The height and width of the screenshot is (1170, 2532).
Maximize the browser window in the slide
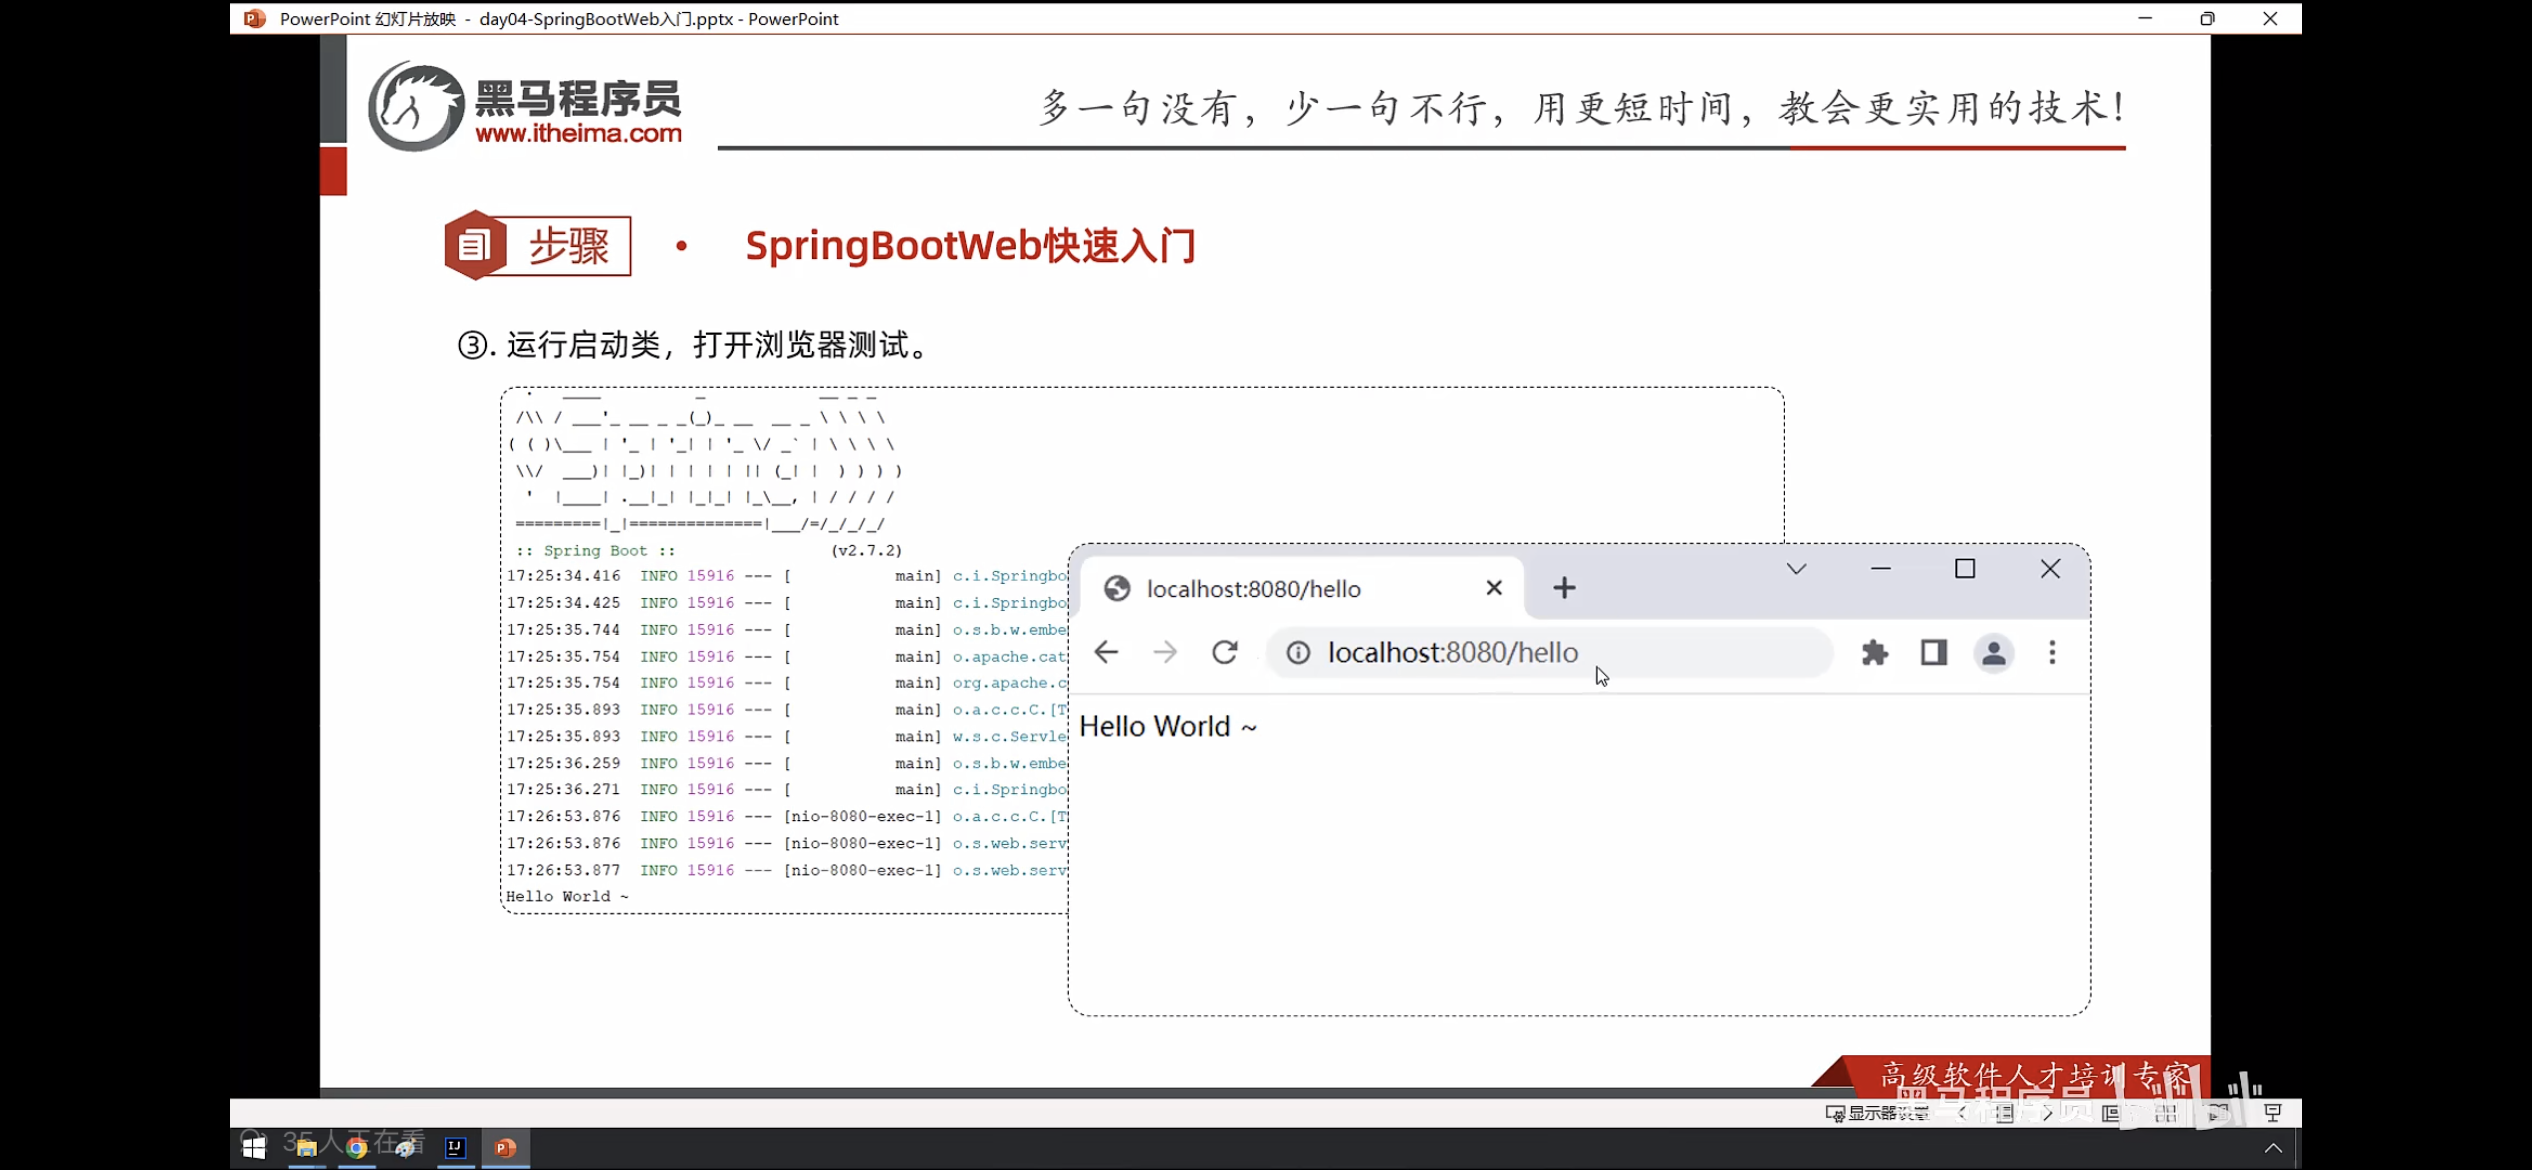tap(1965, 569)
